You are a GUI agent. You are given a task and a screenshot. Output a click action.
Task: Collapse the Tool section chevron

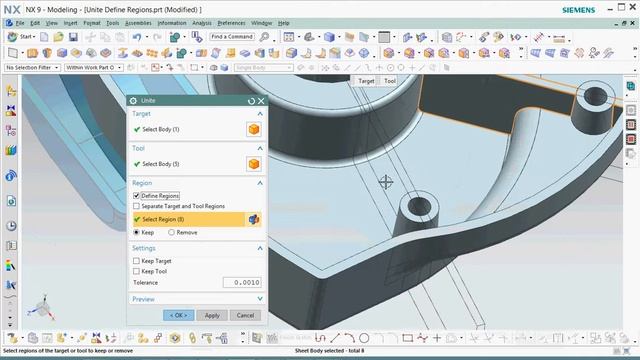(260, 149)
